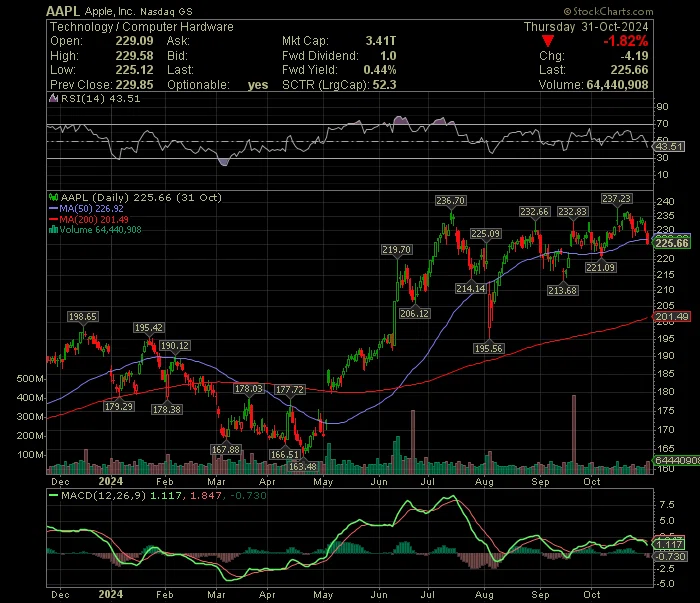
Task: Click the tall late-June volume spike bar
Action: click(413, 441)
